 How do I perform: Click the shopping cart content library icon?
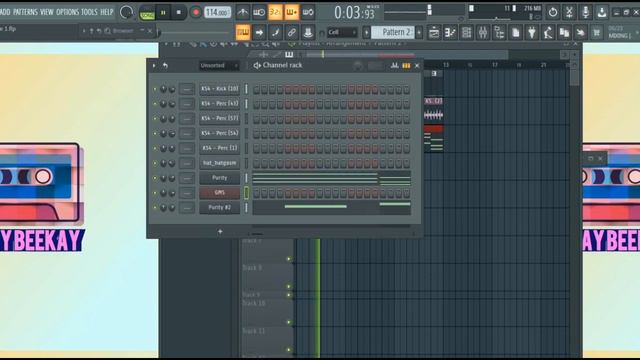[x=597, y=32]
